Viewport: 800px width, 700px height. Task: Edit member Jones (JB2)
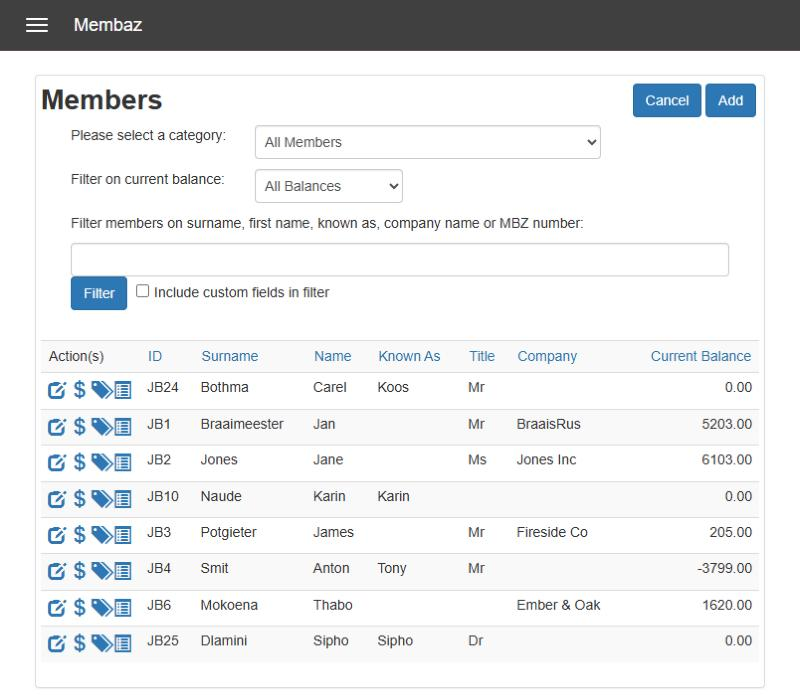[57, 462]
